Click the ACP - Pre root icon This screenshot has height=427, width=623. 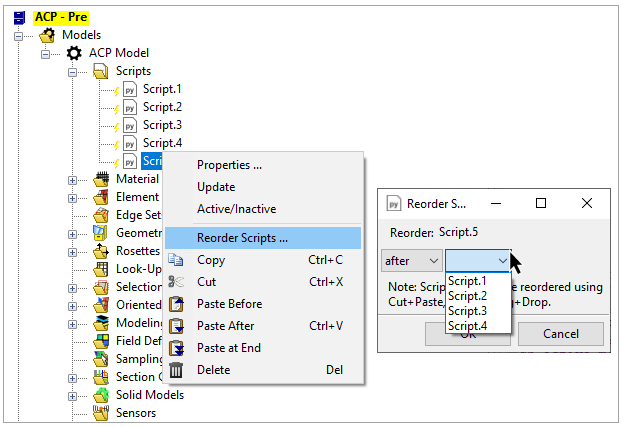coord(20,17)
